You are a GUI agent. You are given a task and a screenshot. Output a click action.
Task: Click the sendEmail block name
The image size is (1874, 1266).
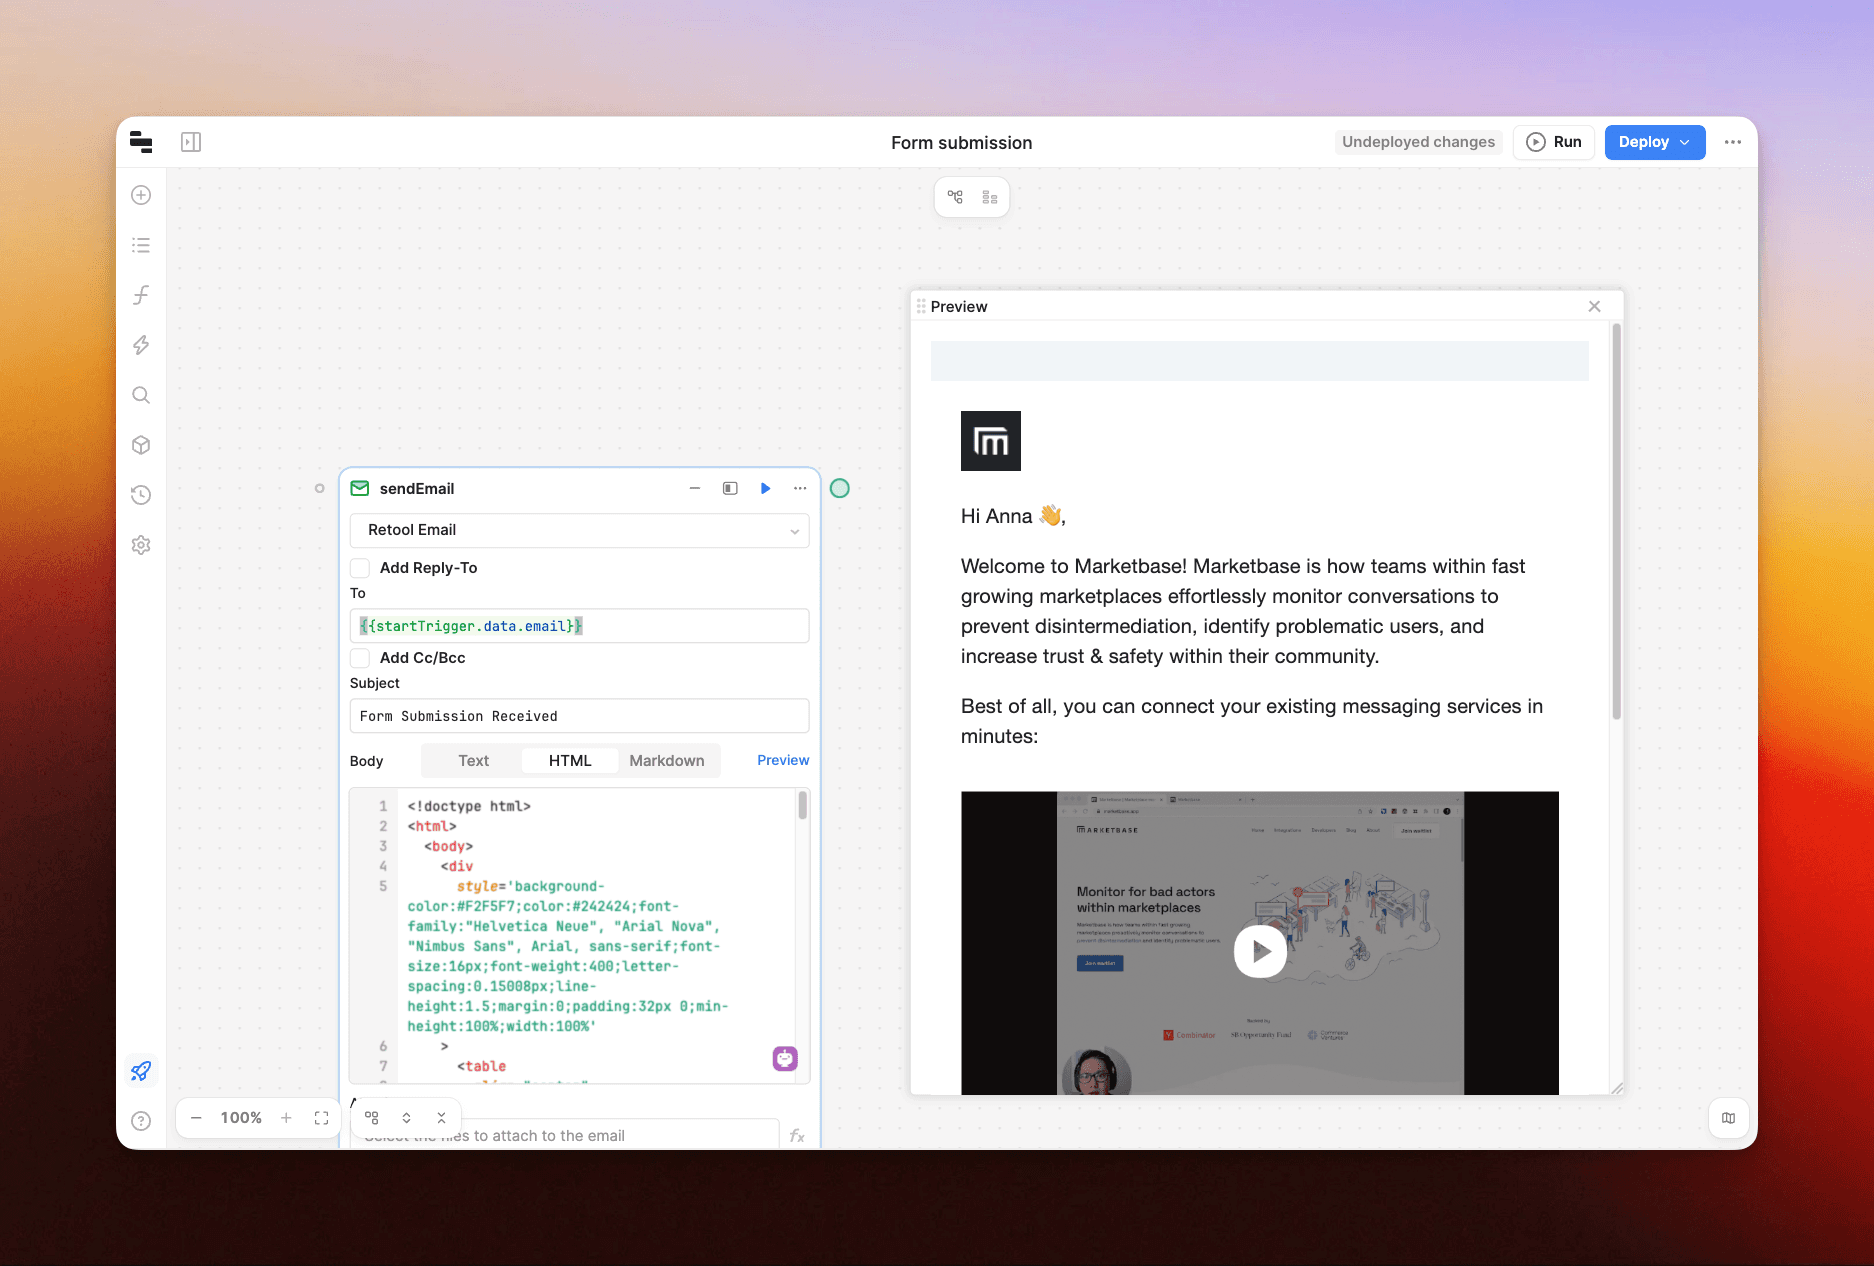click(417, 488)
